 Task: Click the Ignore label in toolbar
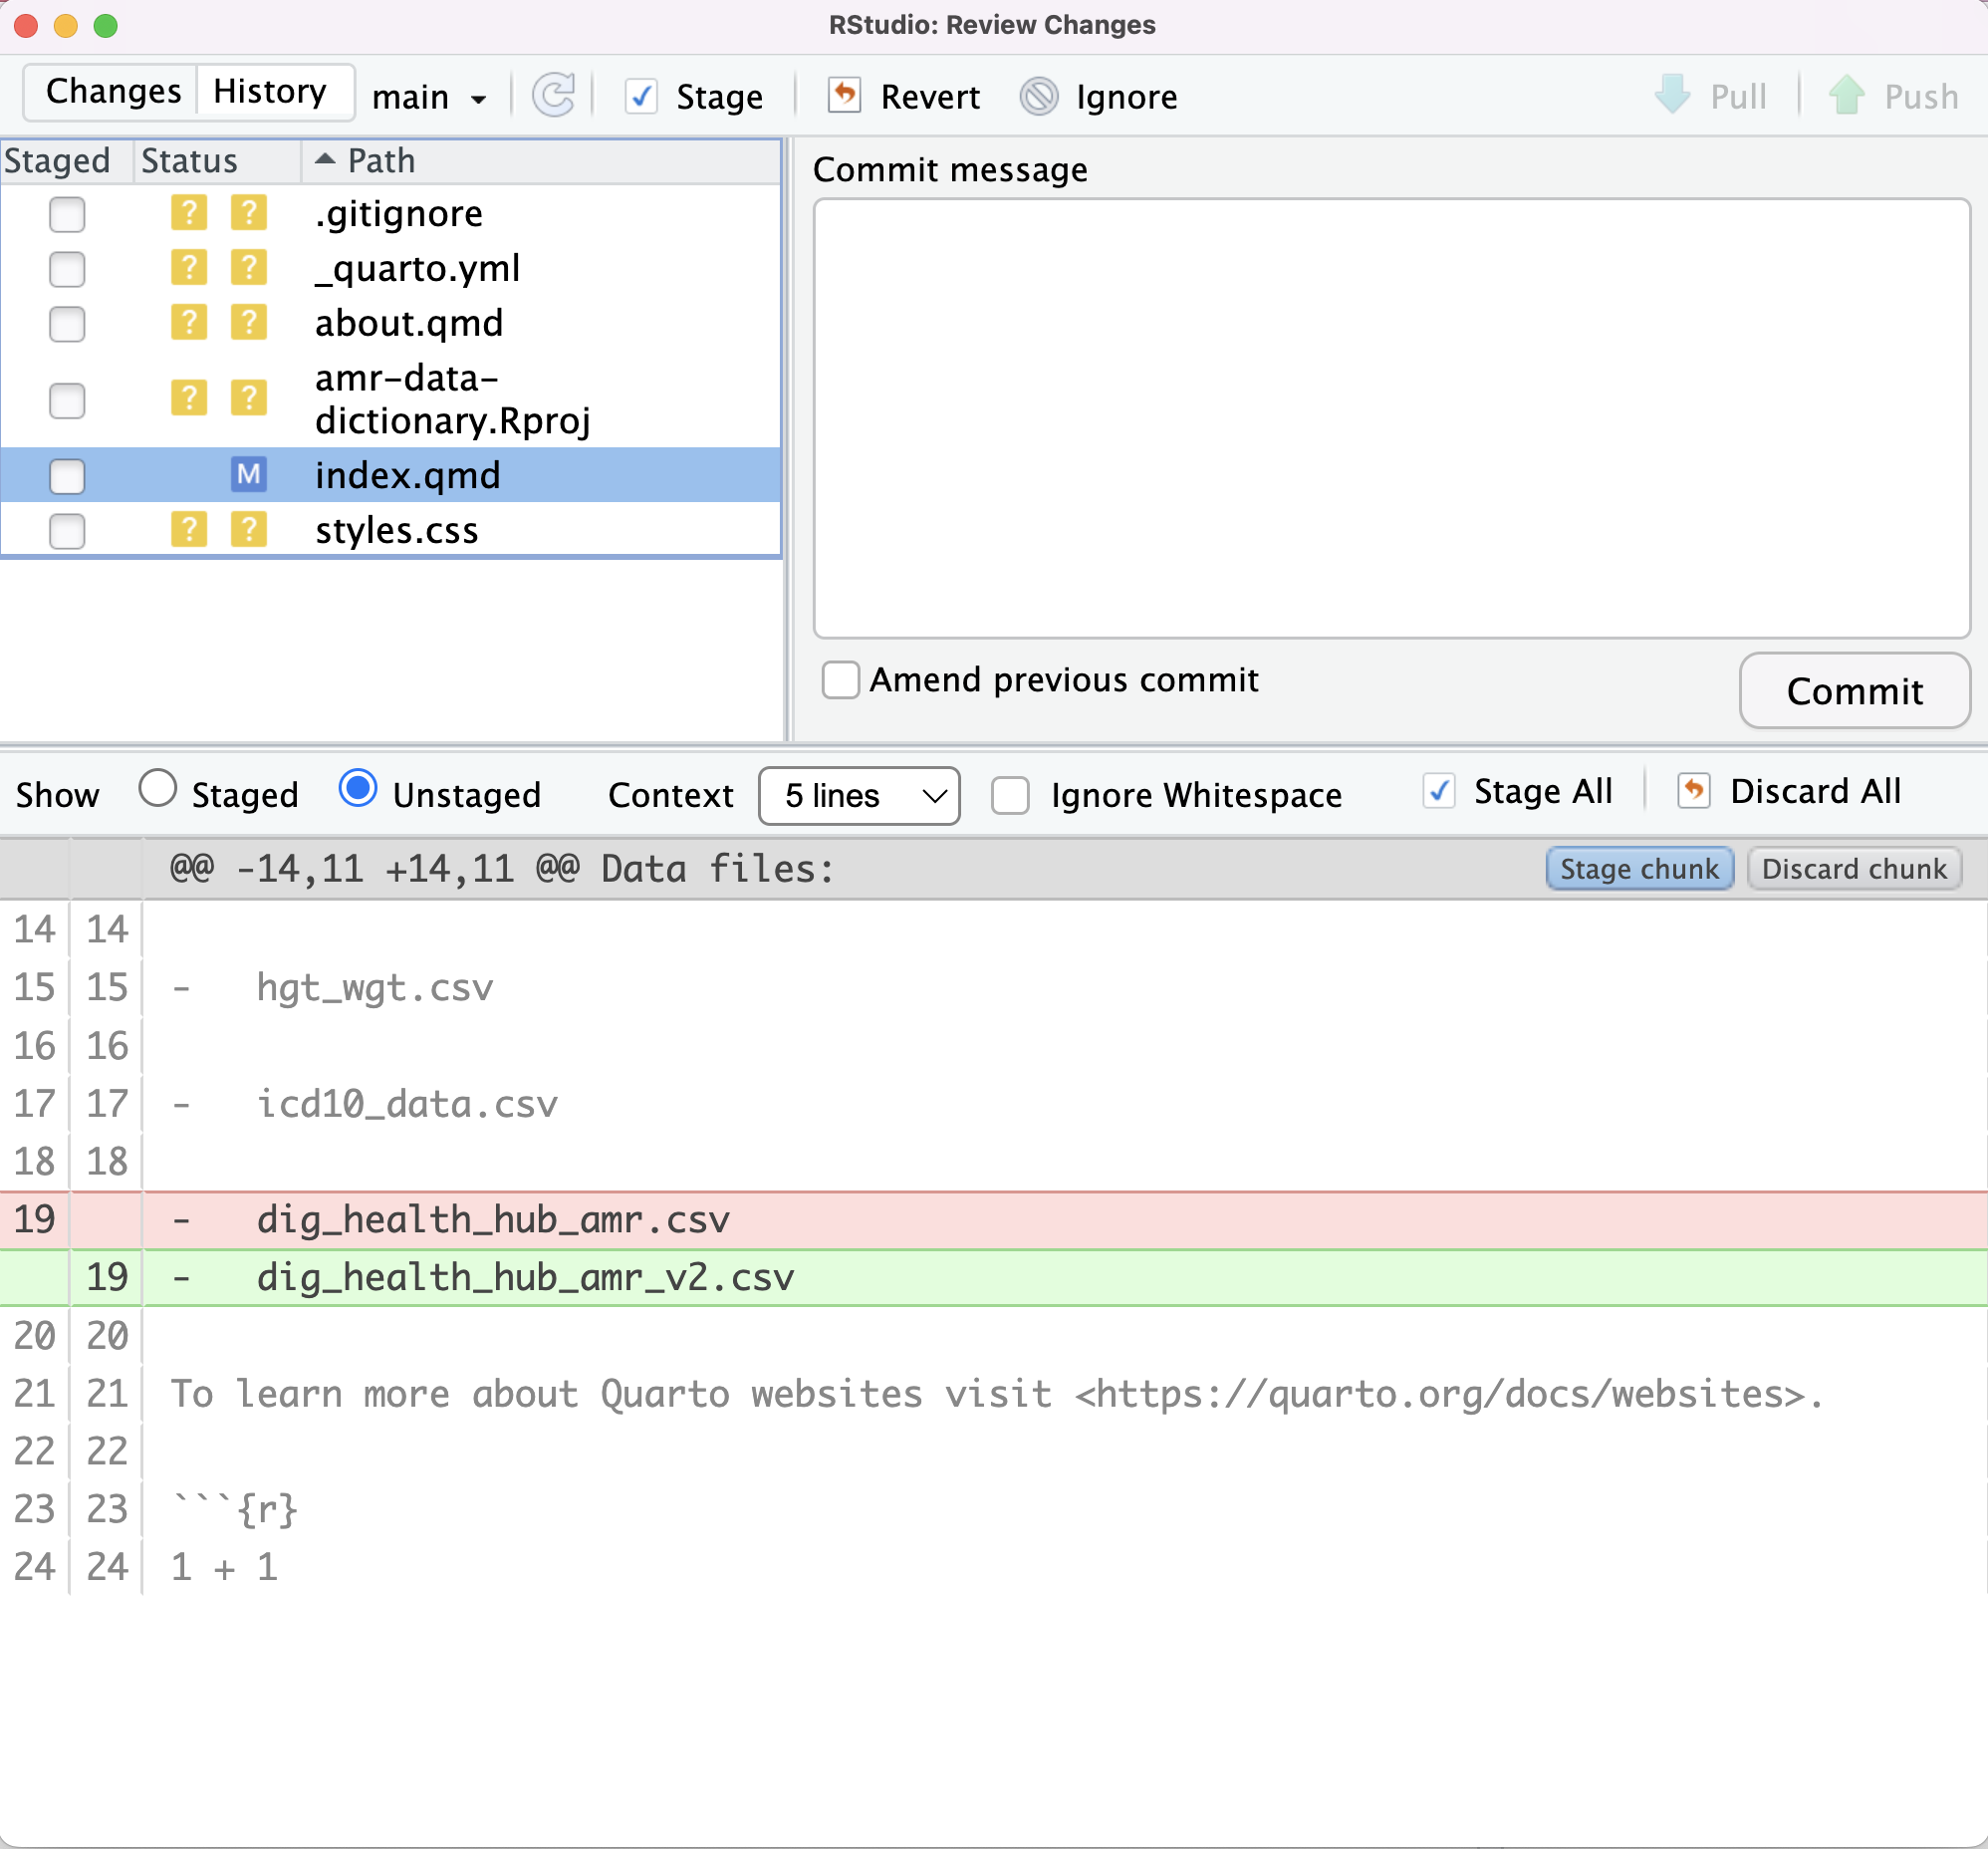[1127, 97]
